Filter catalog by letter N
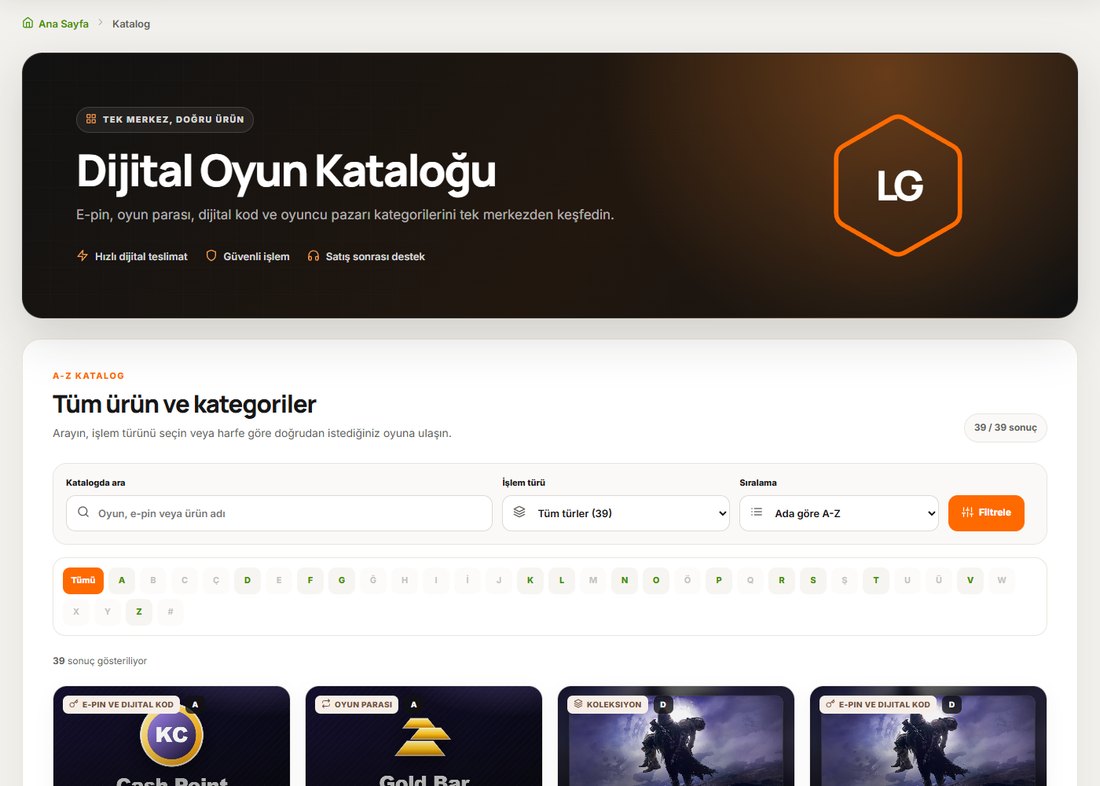The width and height of the screenshot is (1100, 786). click(x=624, y=580)
